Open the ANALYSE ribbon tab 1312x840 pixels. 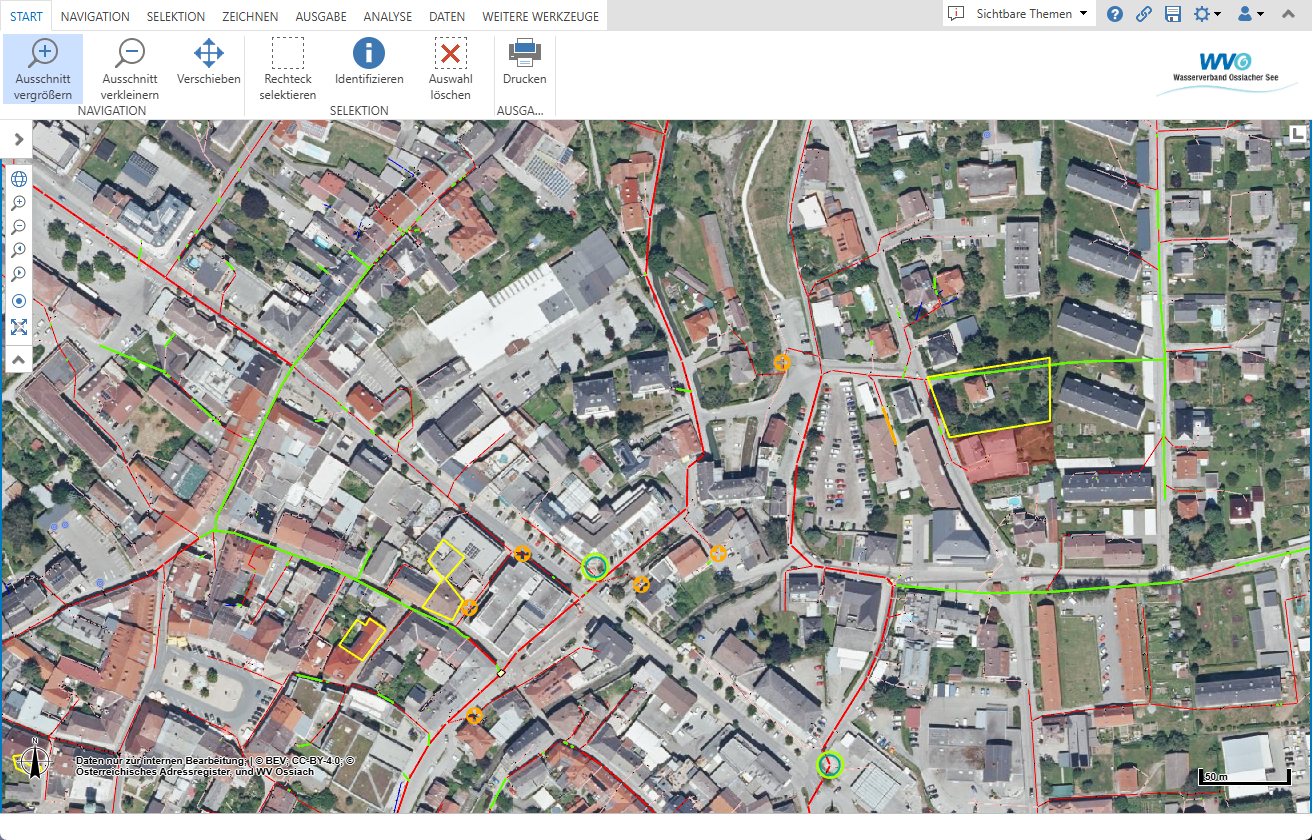coord(387,17)
